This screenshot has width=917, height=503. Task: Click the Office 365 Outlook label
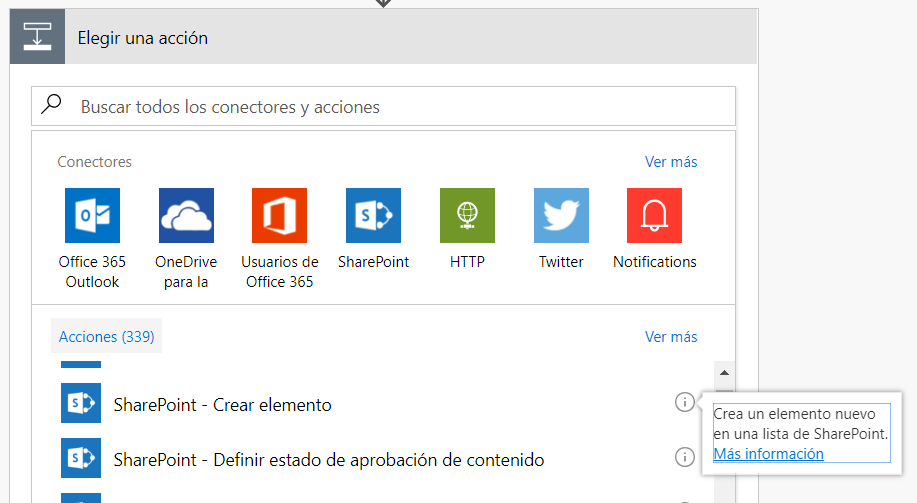tap(92, 272)
